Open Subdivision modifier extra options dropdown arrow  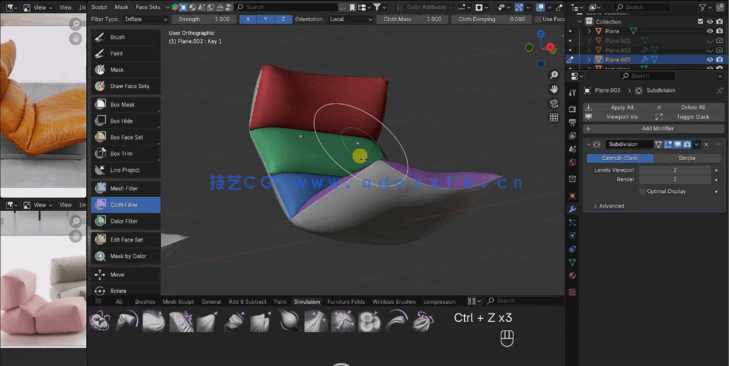pos(696,144)
